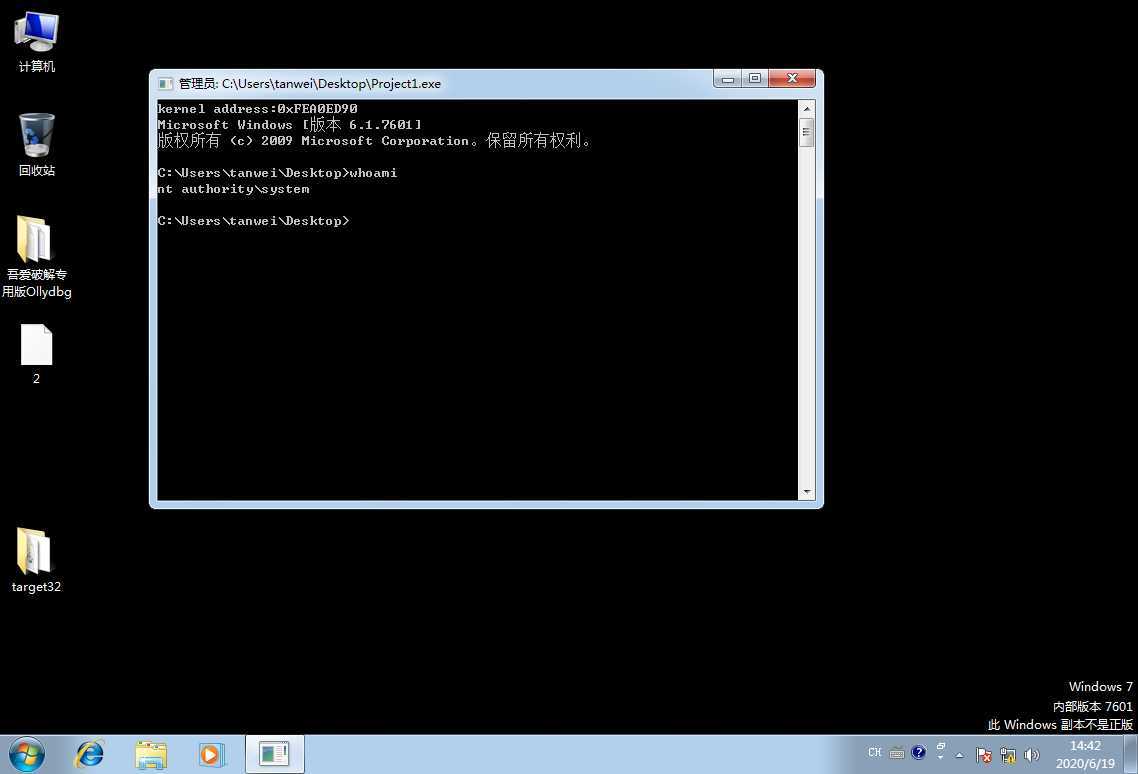Screen dimensions: 1138x774
Task: Show hidden tray icons with the arrow
Action: (960, 755)
